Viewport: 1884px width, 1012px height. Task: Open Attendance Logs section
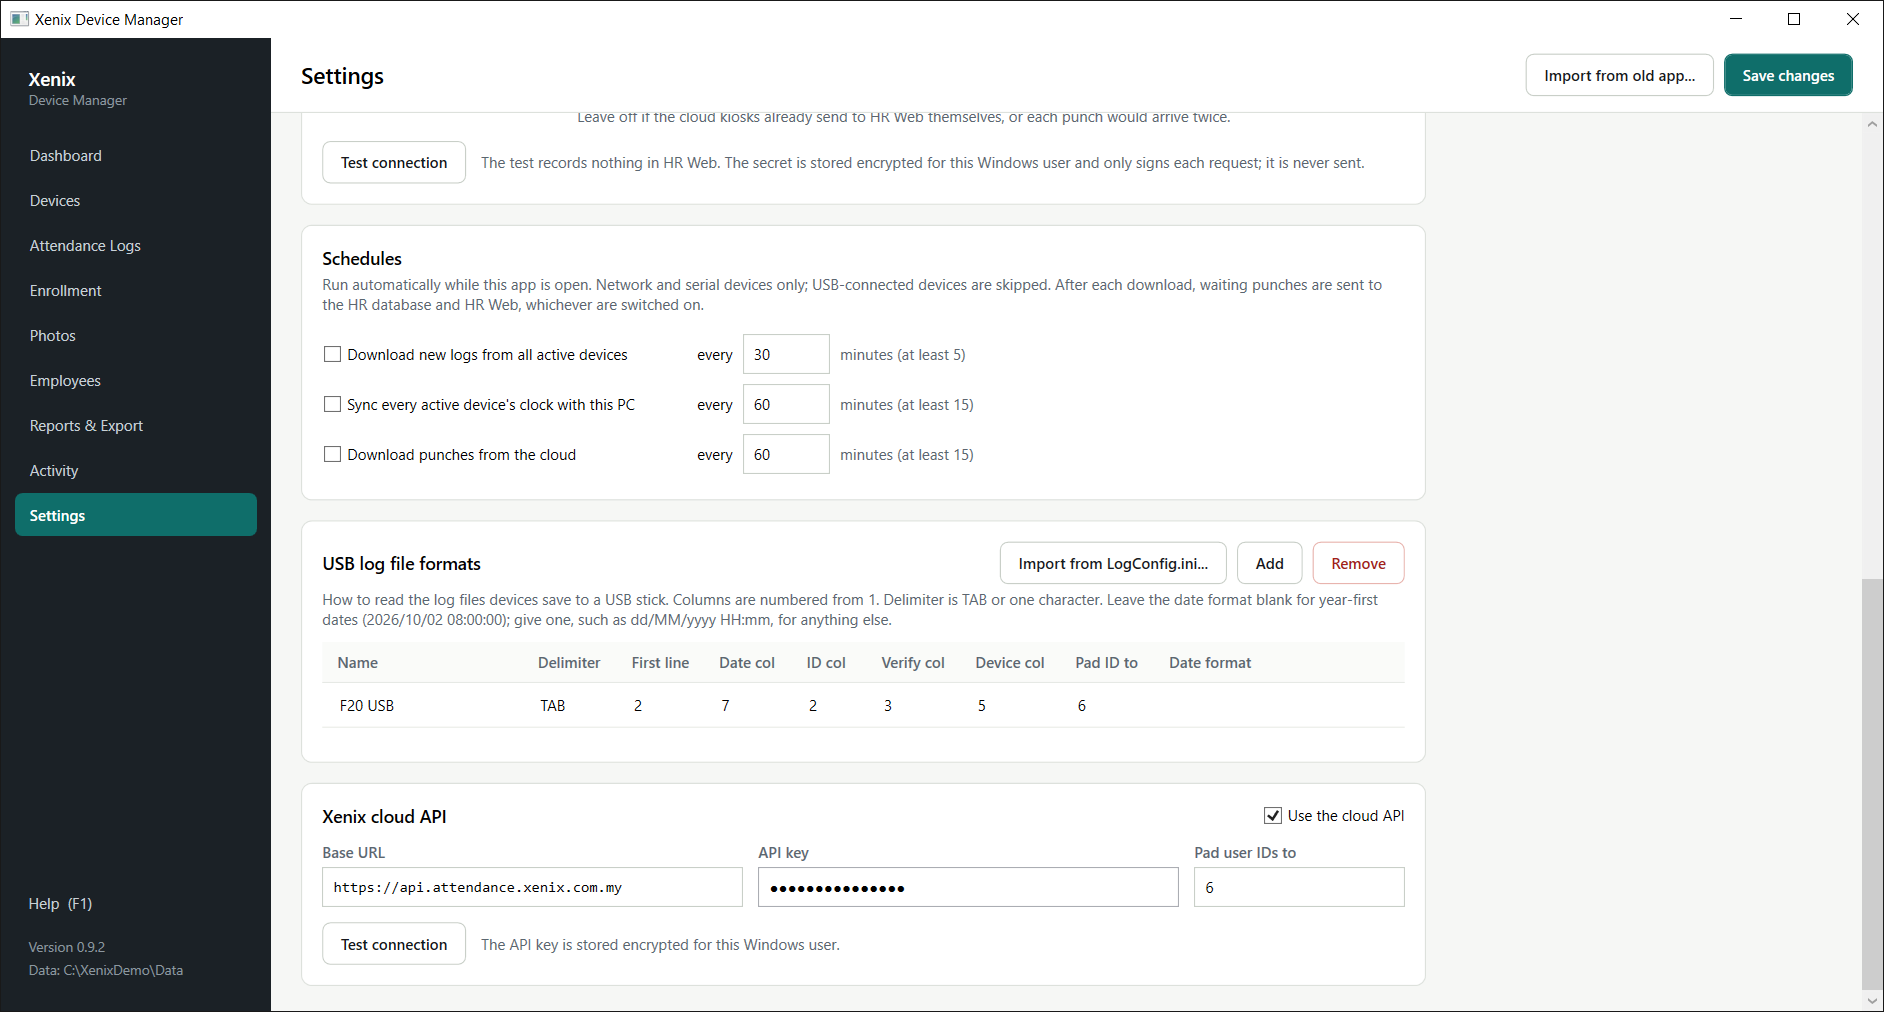[136, 246]
